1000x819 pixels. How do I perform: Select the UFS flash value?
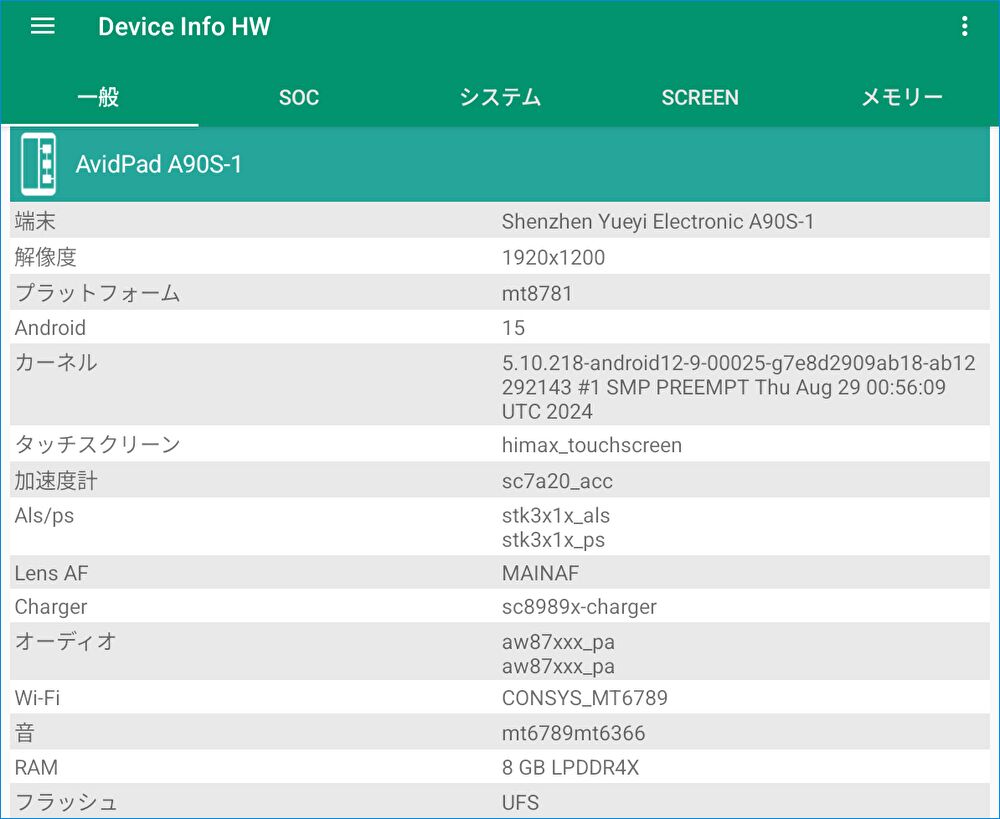point(520,802)
